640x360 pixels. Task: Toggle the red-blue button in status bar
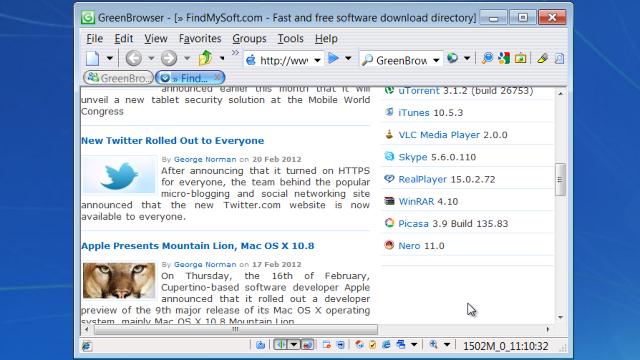coord(307,345)
